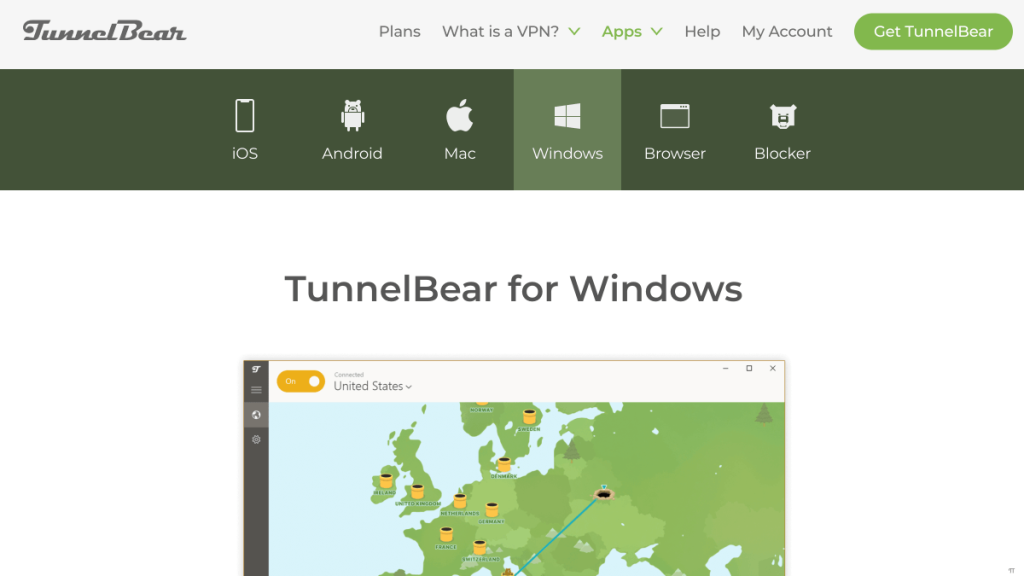Expand the What is a VPN? chevron
The width and height of the screenshot is (1024, 576).
[x=574, y=31]
